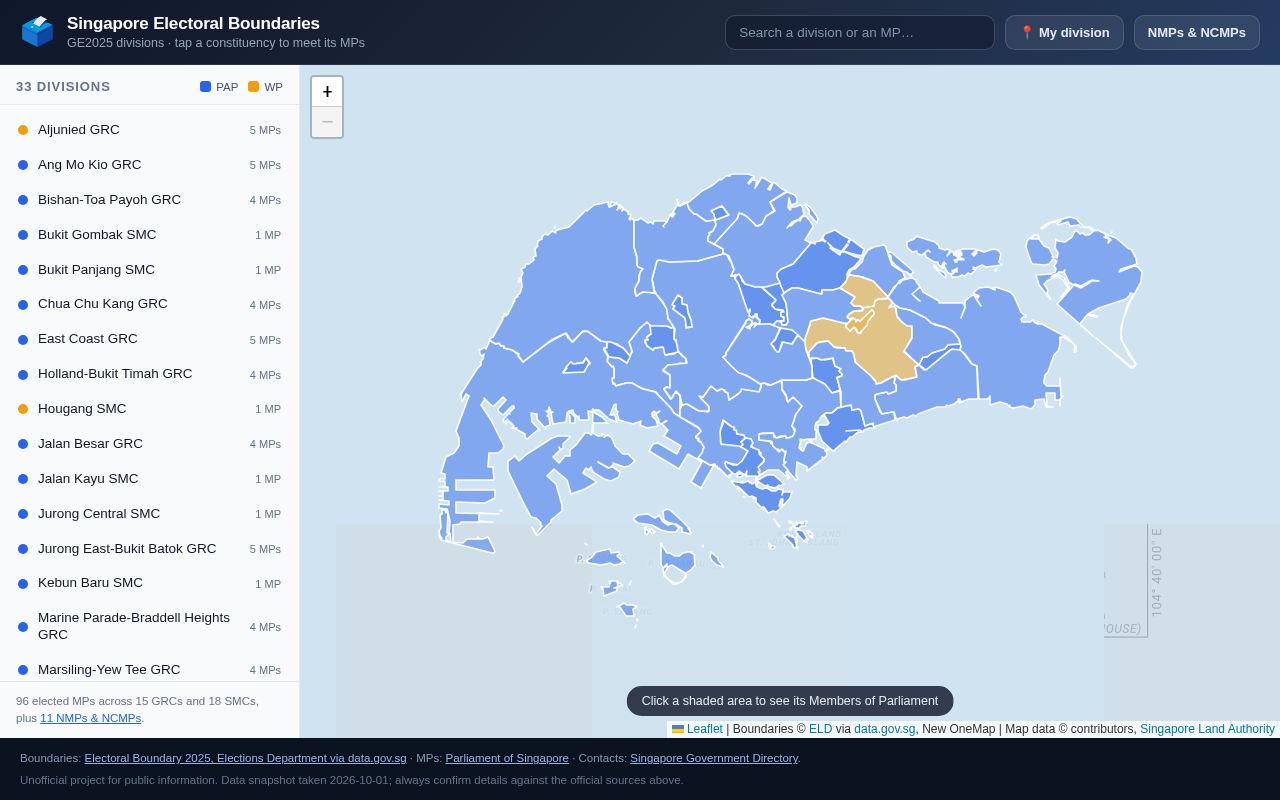Open Parliament of Singapore link
This screenshot has height=800, width=1280.
[507, 758]
